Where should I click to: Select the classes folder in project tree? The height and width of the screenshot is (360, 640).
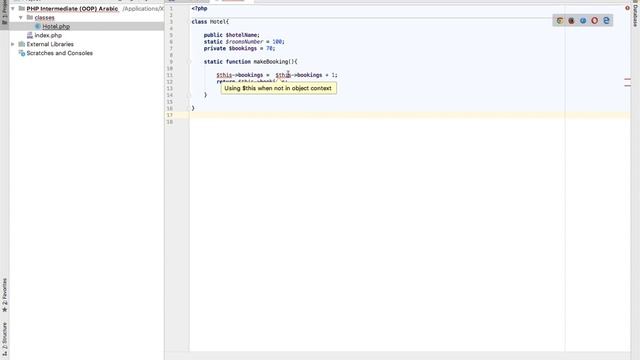pos(44,18)
